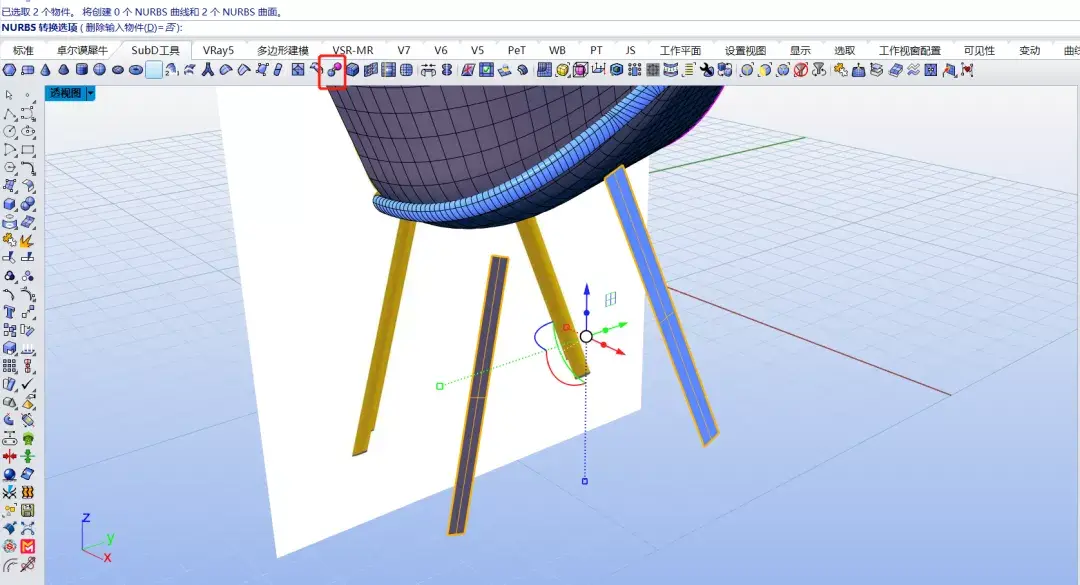Image resolution: width=1080 pixels, height=585 pixels.
Task: Click the gumball blue Z-axis arrow
Action: tap(587, 289)
